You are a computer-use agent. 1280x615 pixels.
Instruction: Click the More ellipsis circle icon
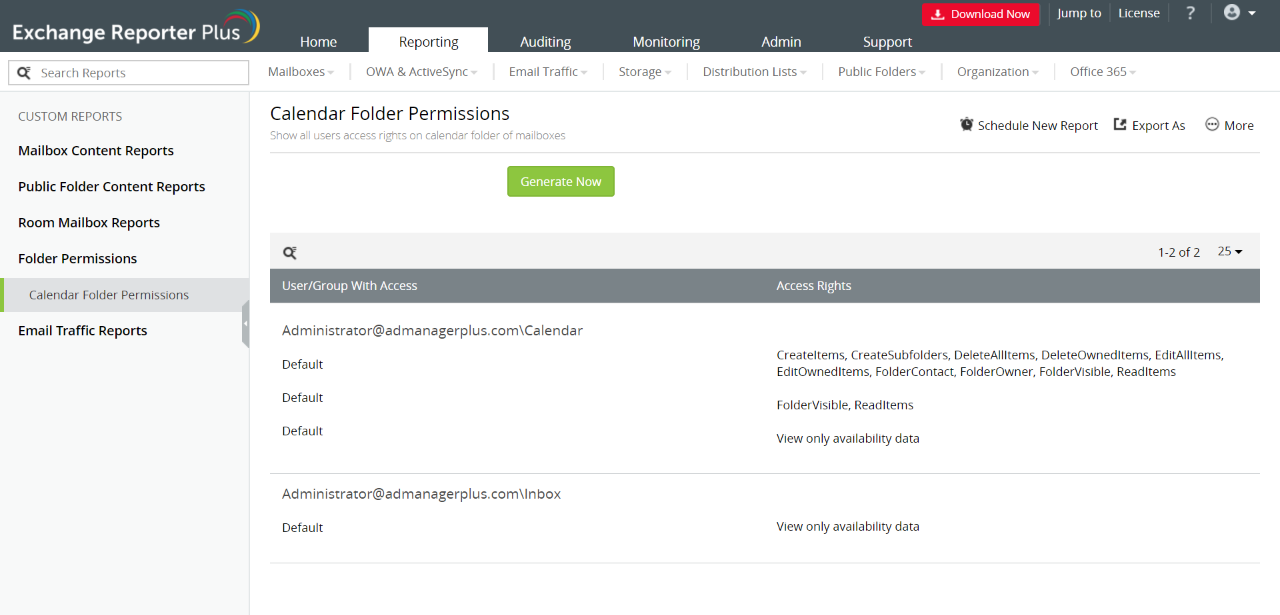click(x=1212, y=125)
